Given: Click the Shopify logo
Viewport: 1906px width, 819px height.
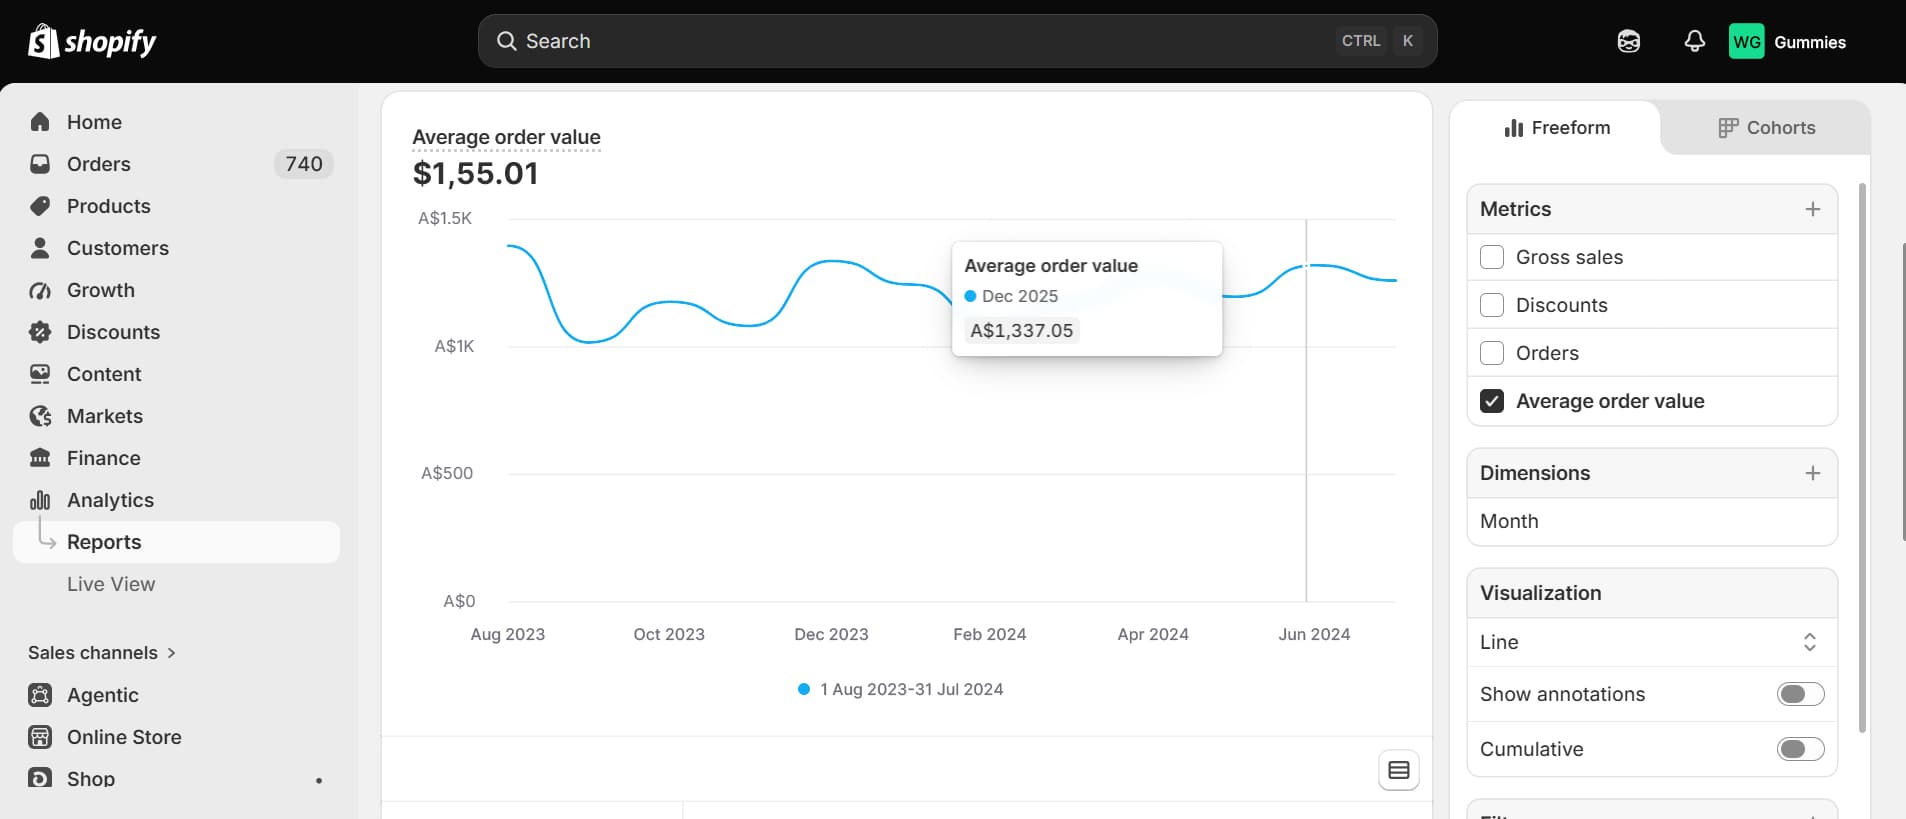Looking at the screenshot, I should pos(92,41).
